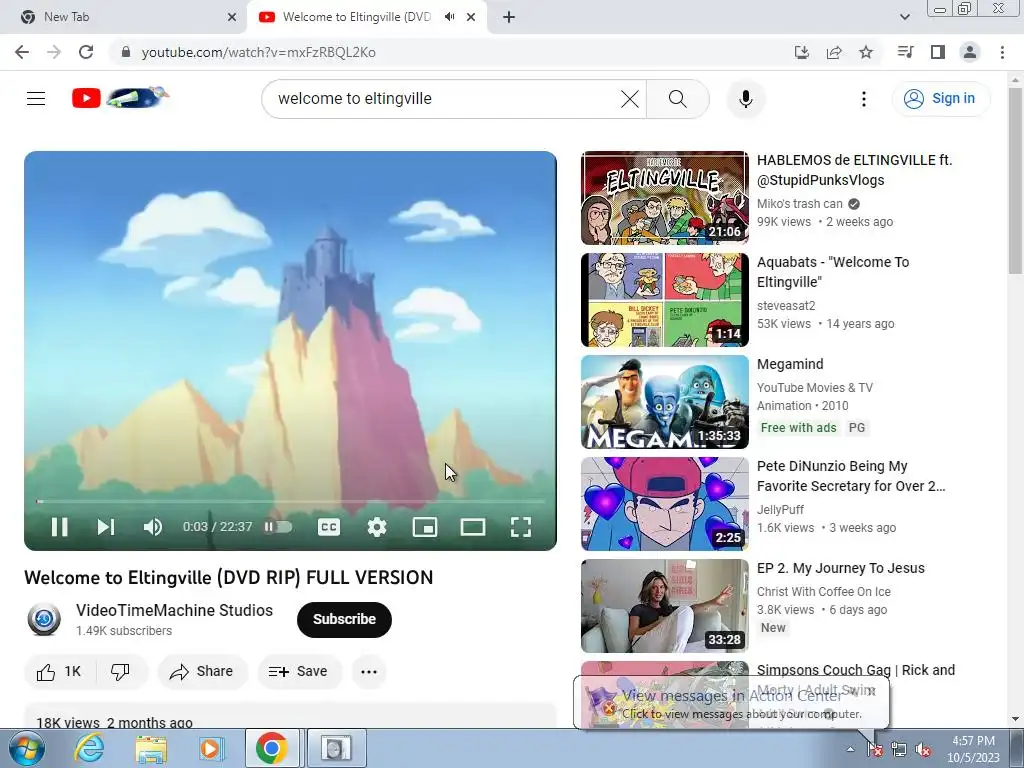Switch to theater mode
1024x768 pixels.
point(473,527)
